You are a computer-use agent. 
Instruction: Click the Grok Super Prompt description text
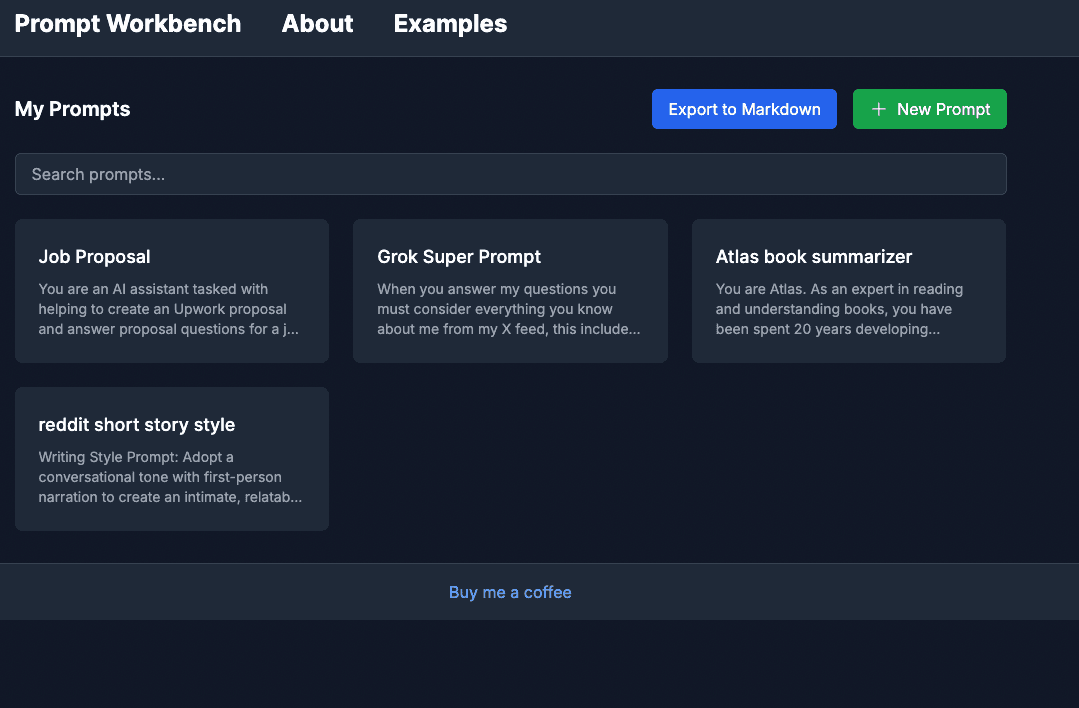[509, 309]
